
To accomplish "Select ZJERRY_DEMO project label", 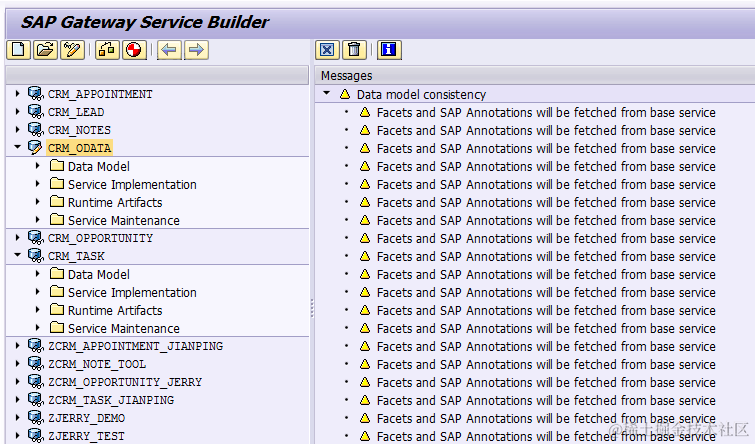I will click(x=86, y=418).
